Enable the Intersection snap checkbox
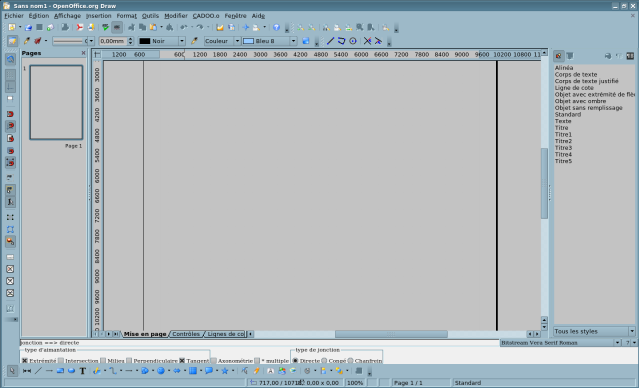 click(61, 361)
